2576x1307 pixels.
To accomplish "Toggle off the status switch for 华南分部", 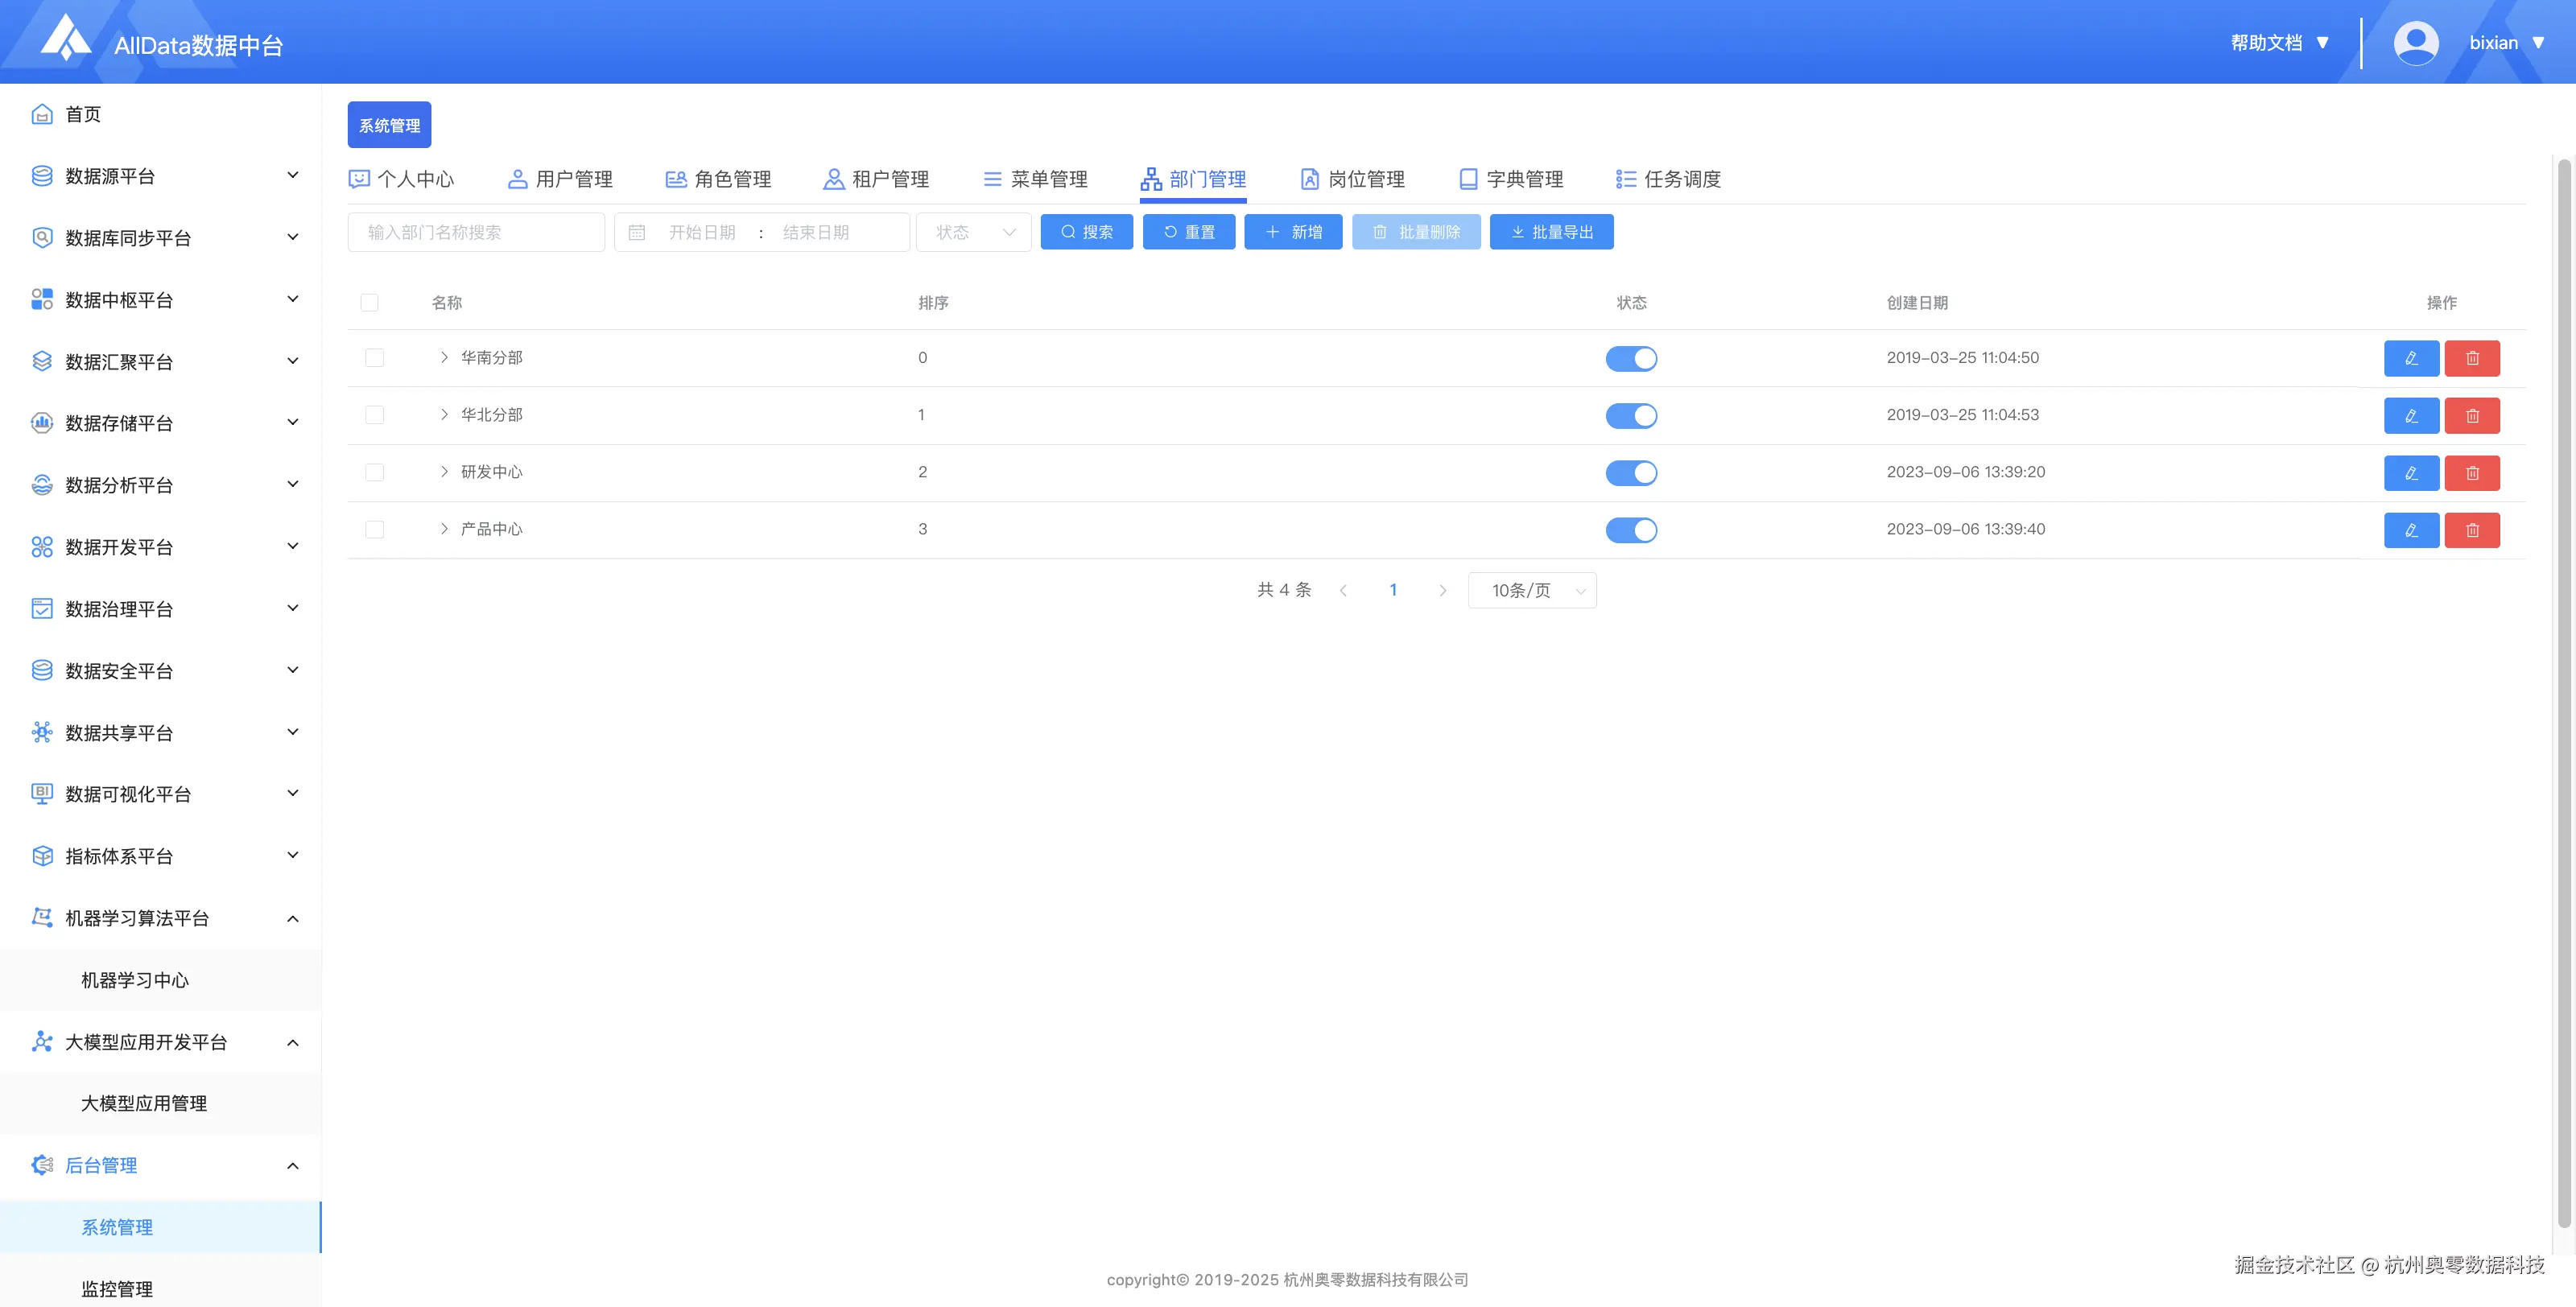I will pos(1630,358).
